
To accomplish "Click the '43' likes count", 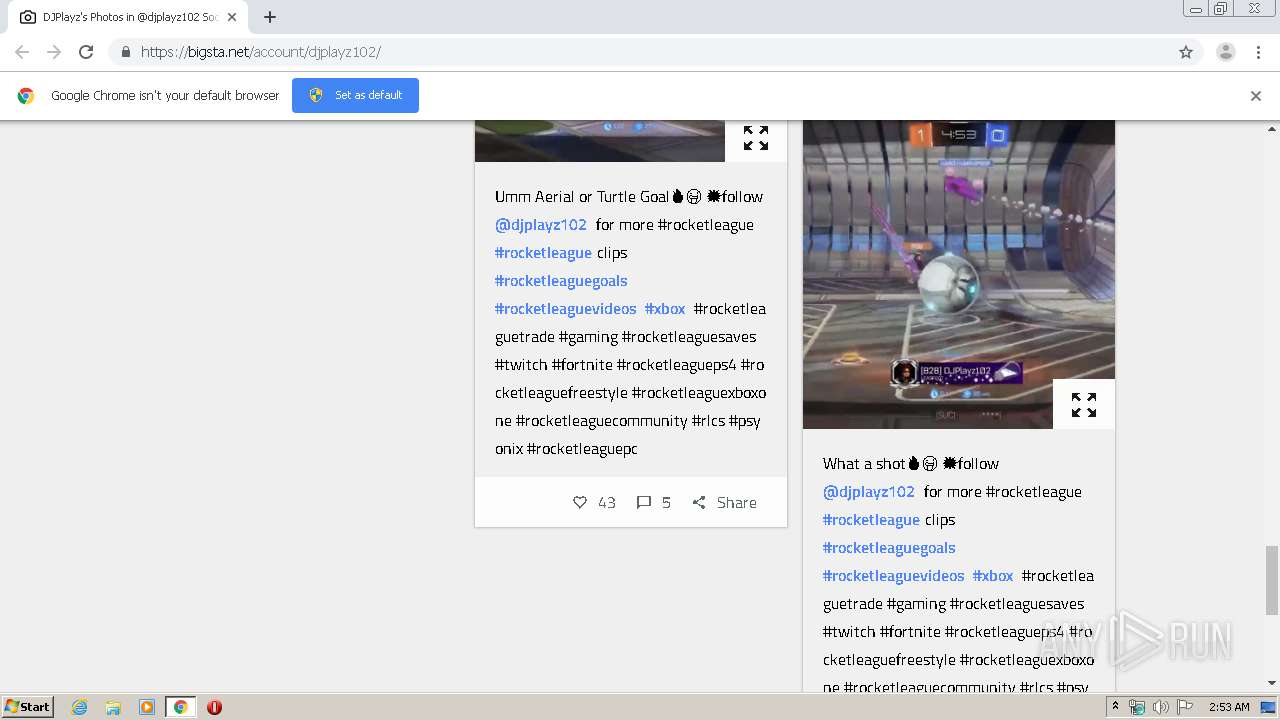I will (607, 502).
